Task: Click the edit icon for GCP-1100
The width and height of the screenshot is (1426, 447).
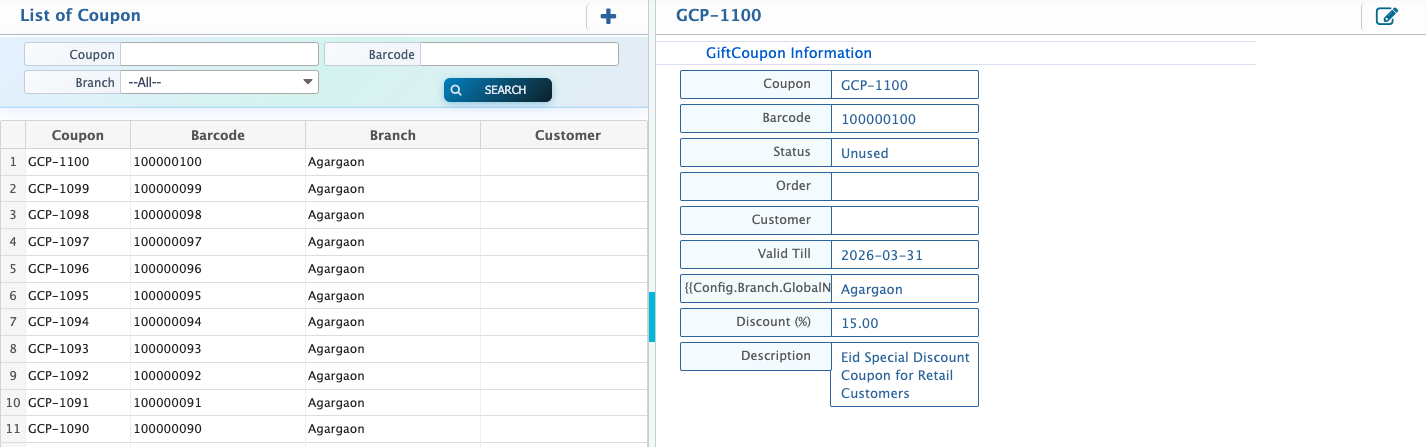Action: pos(1386,16)
